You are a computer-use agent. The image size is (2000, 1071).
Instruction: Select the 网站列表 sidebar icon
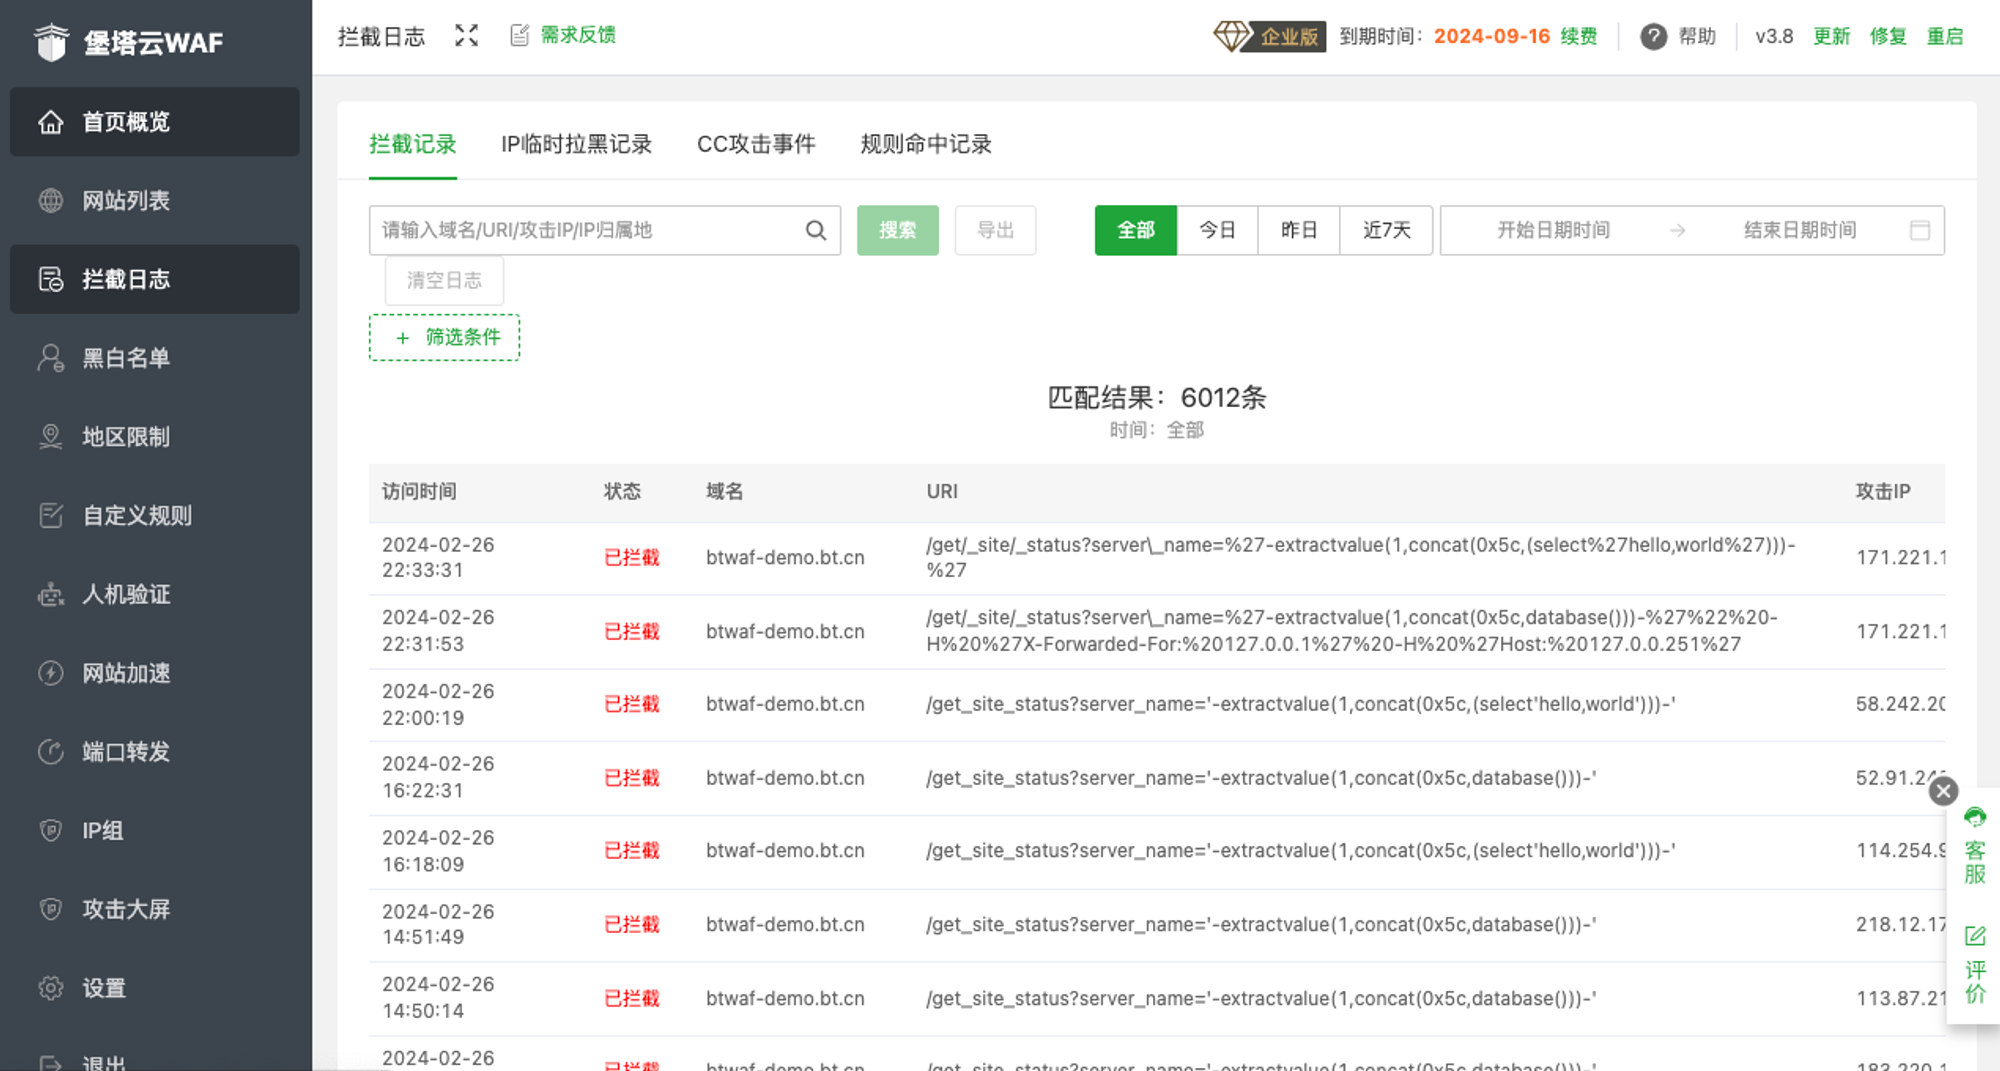coord(50,200)
